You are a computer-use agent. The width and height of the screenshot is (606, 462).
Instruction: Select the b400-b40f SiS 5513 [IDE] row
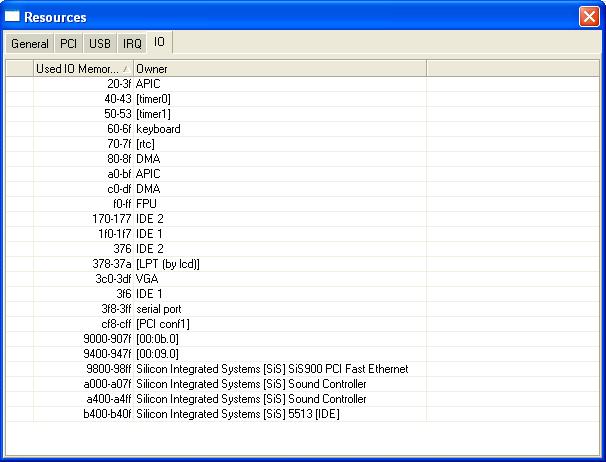coord(303,414)
